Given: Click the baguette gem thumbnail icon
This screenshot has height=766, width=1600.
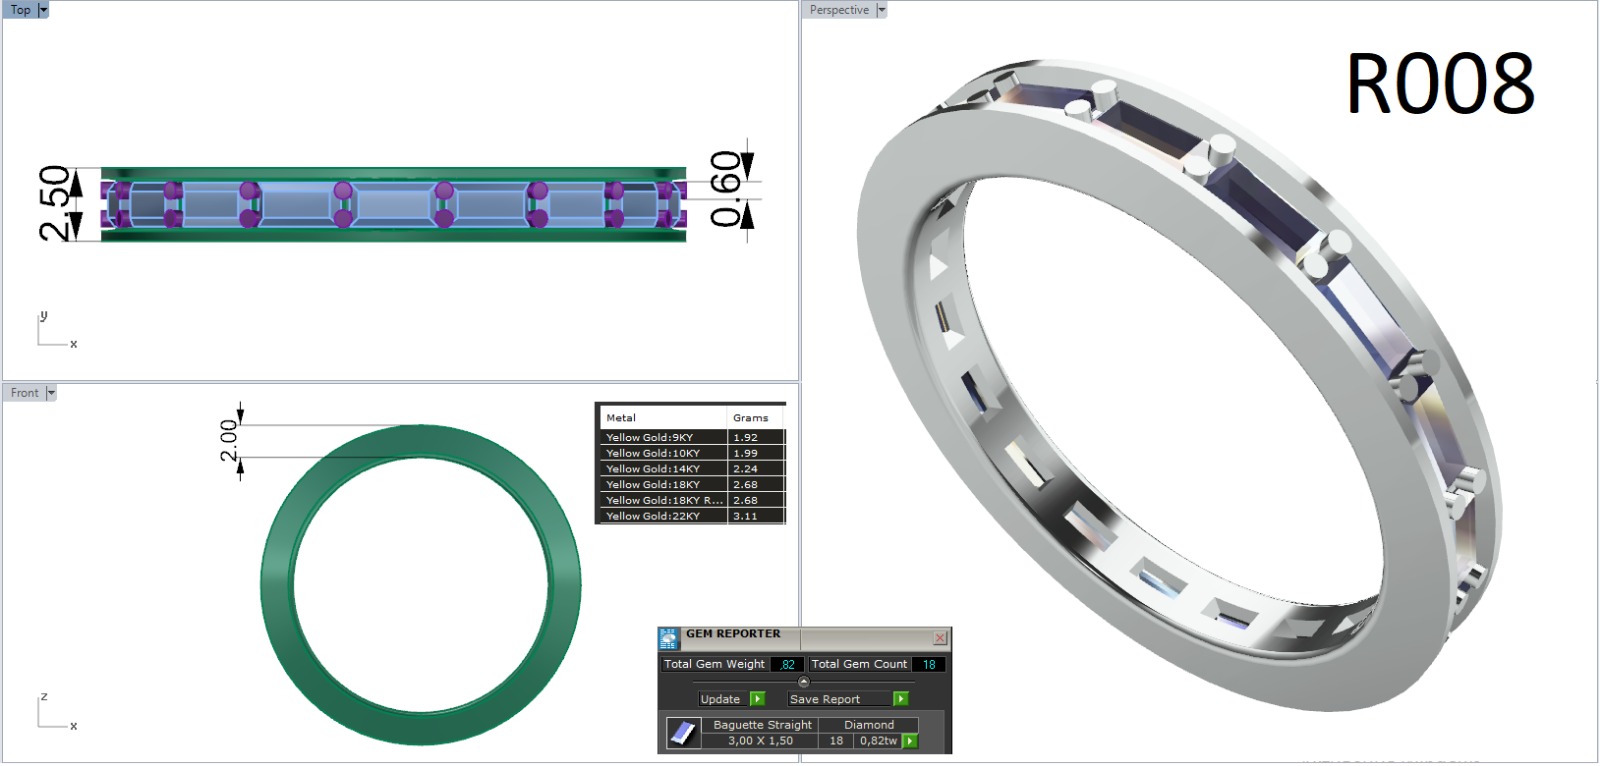Looking at the screenshot, I should tap(683, 733).
